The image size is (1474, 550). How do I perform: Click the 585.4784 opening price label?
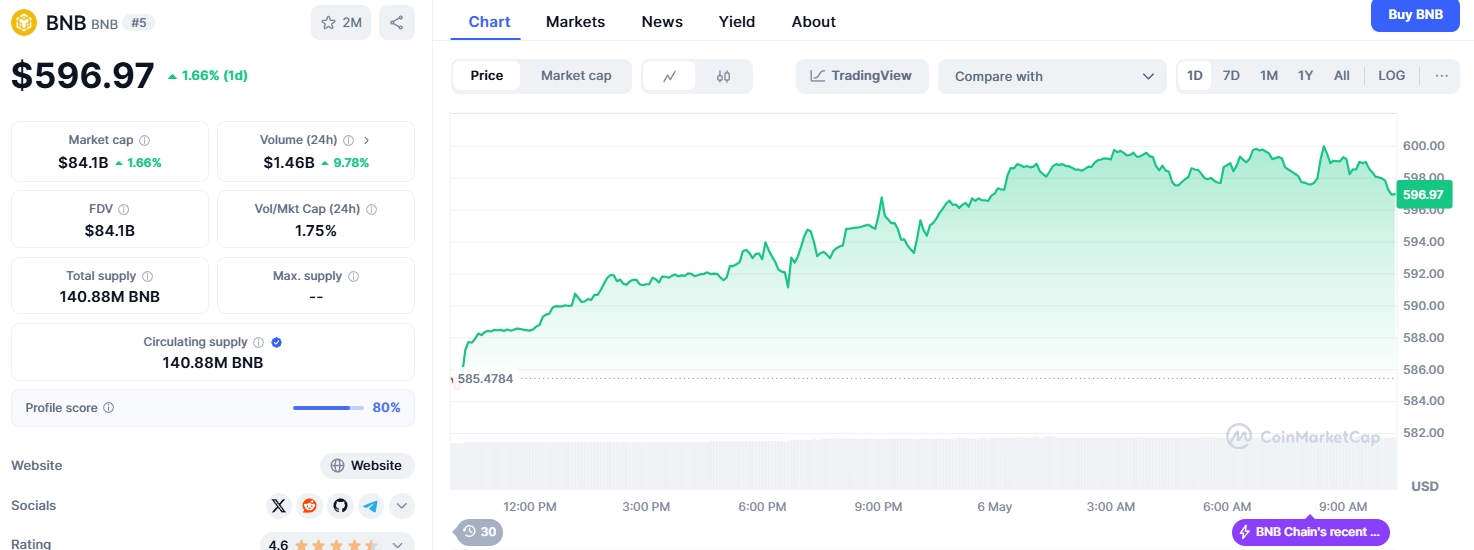point(485,379)
